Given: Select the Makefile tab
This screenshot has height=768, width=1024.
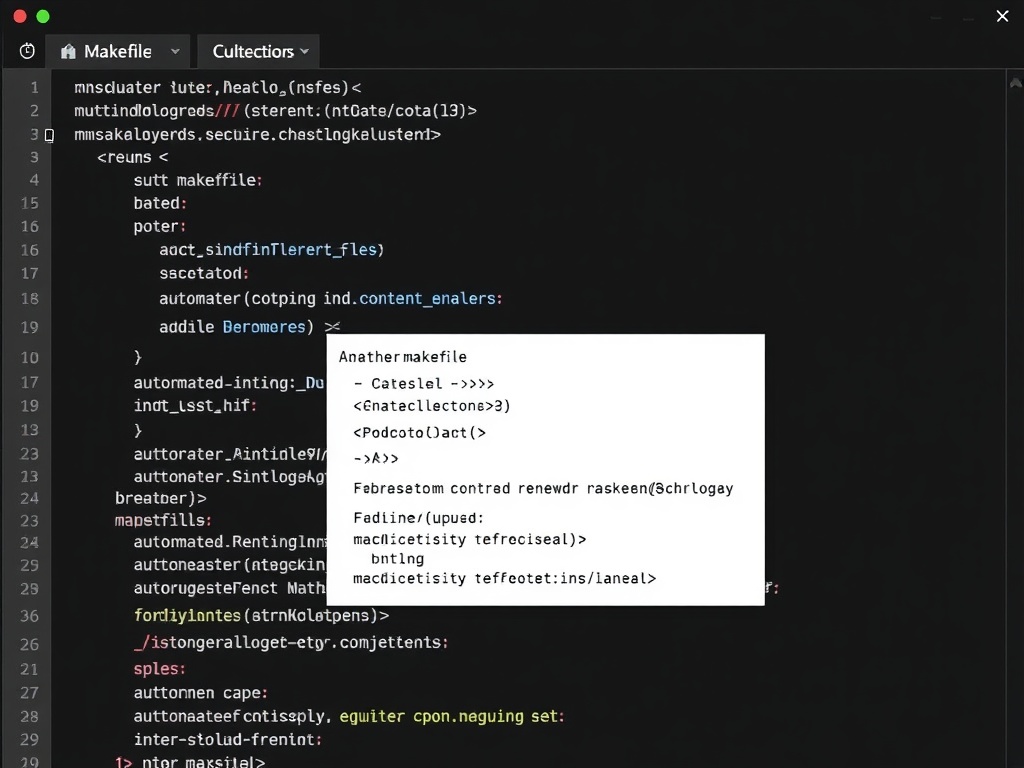Looking at the screenshot, I should coord(118,51).
